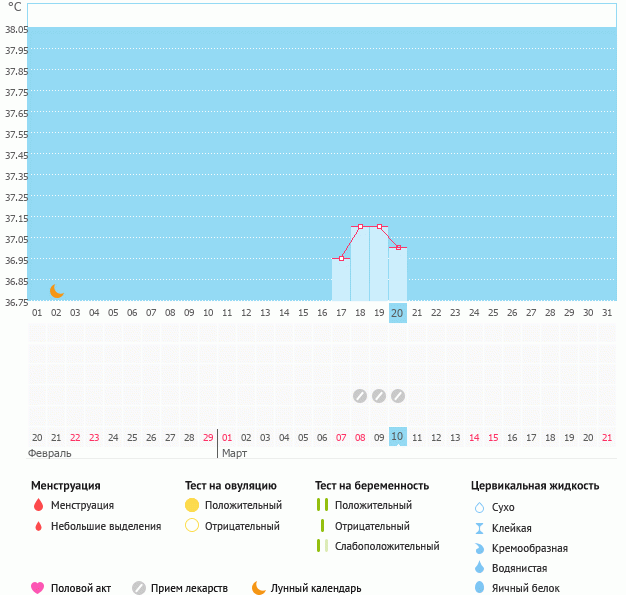Select the highlighted date 10 in March
The width and height of the screenshot is (626, 595).
(x=397, y=437)
